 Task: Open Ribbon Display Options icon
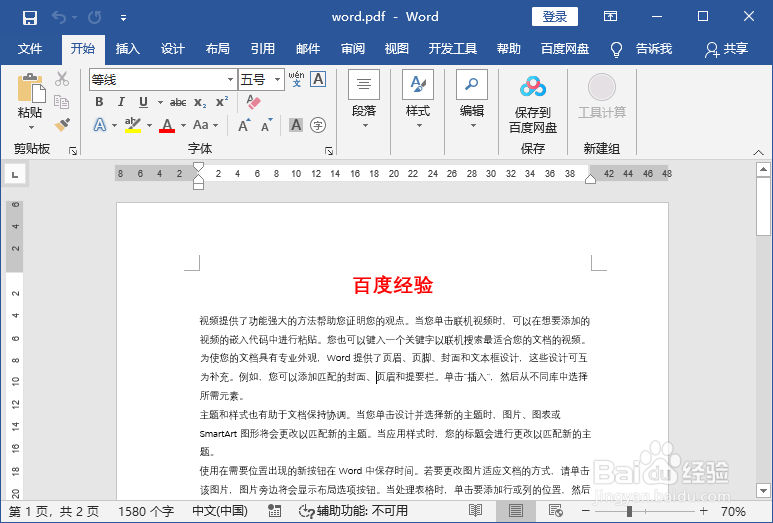coord(610,17)
